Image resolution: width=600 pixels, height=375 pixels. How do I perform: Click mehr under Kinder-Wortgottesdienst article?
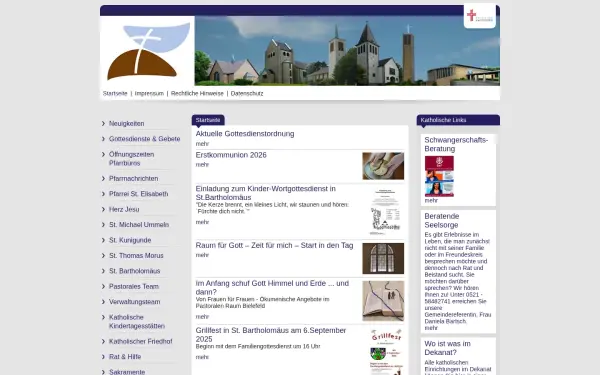tap(202, 222)
